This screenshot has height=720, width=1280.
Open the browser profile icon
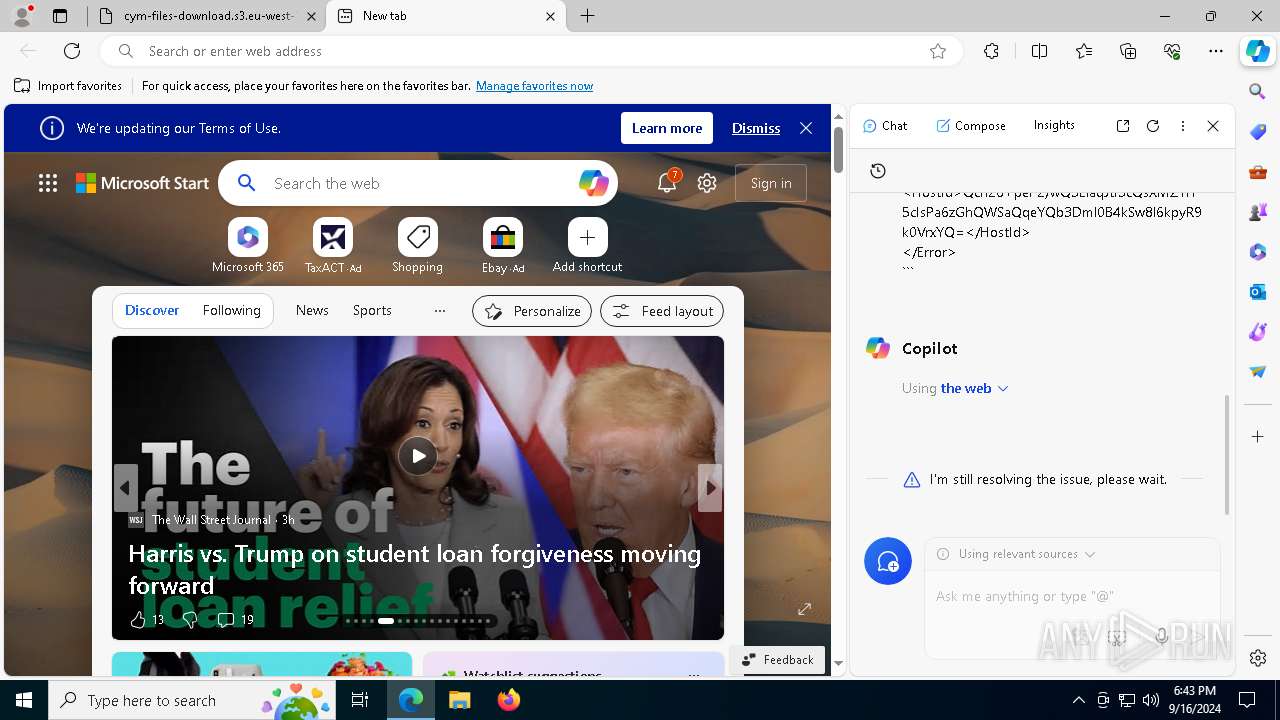22,16
